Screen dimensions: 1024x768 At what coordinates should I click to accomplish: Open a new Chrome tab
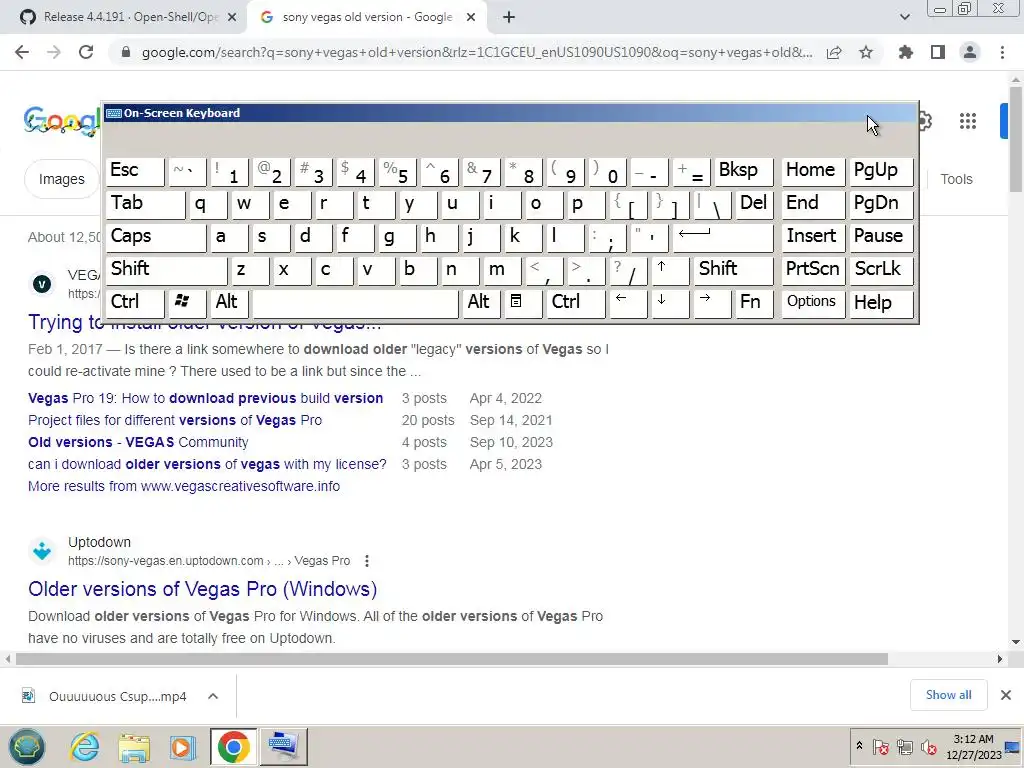509,17
